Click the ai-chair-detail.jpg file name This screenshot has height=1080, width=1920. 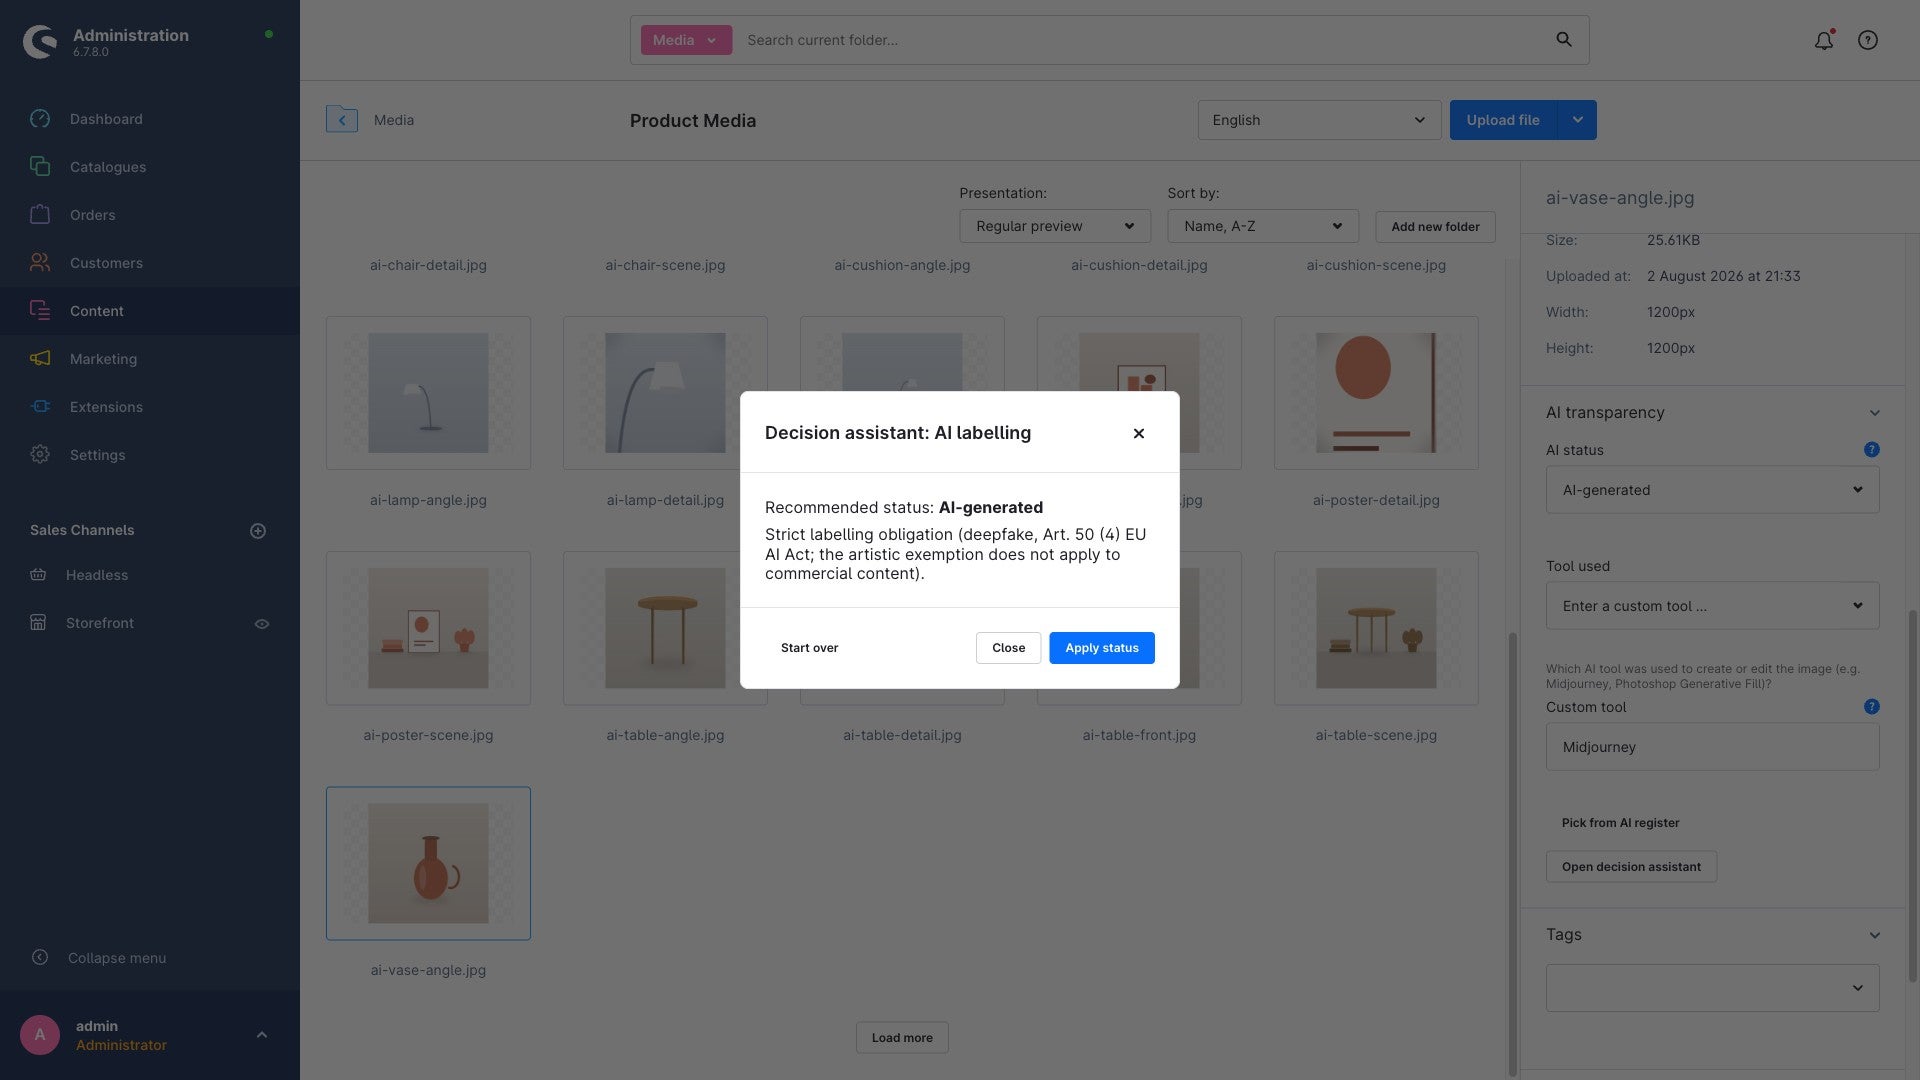click(428, 265)
